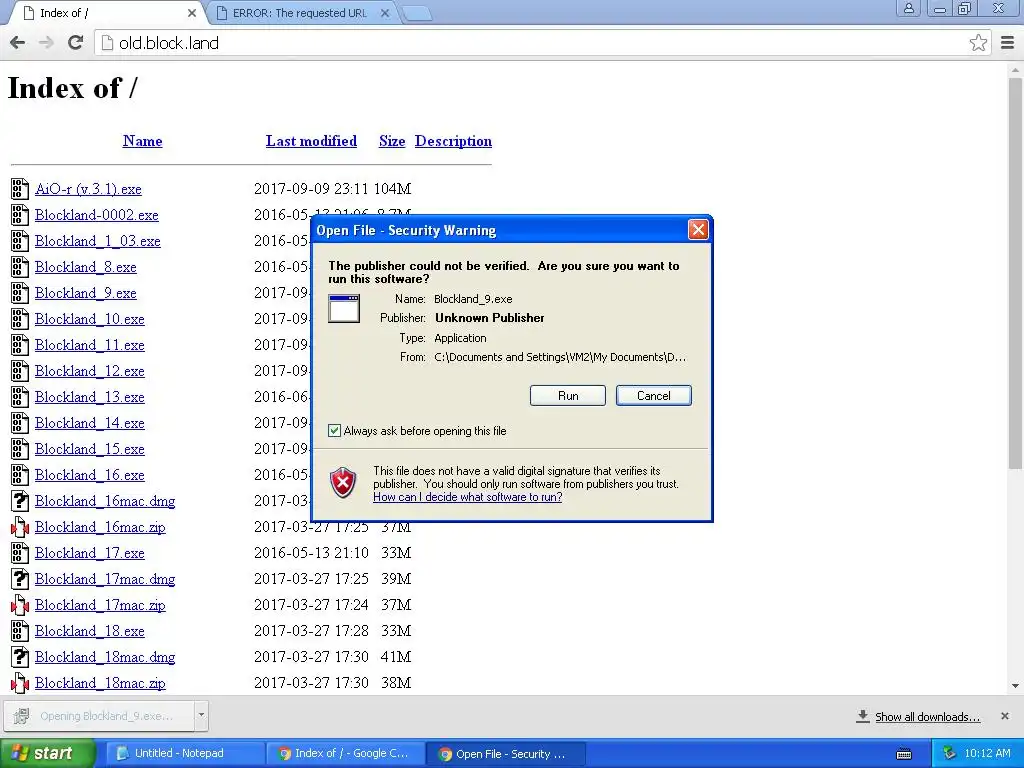
Task: Bookmark page with the star icon
Action: (x=978, y=43)
